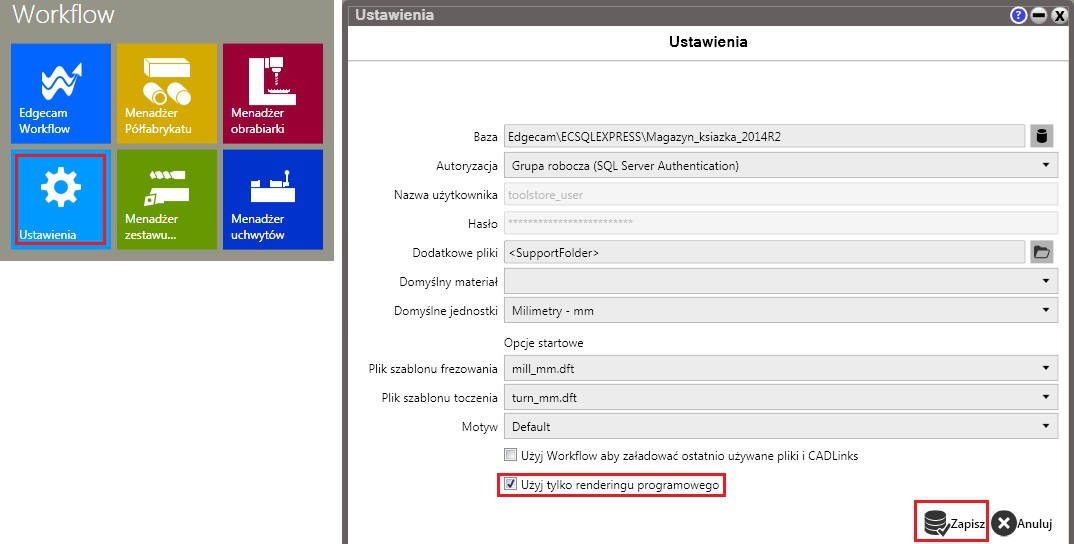Open the Domyślne jednostki dropdown

(781, 310)
